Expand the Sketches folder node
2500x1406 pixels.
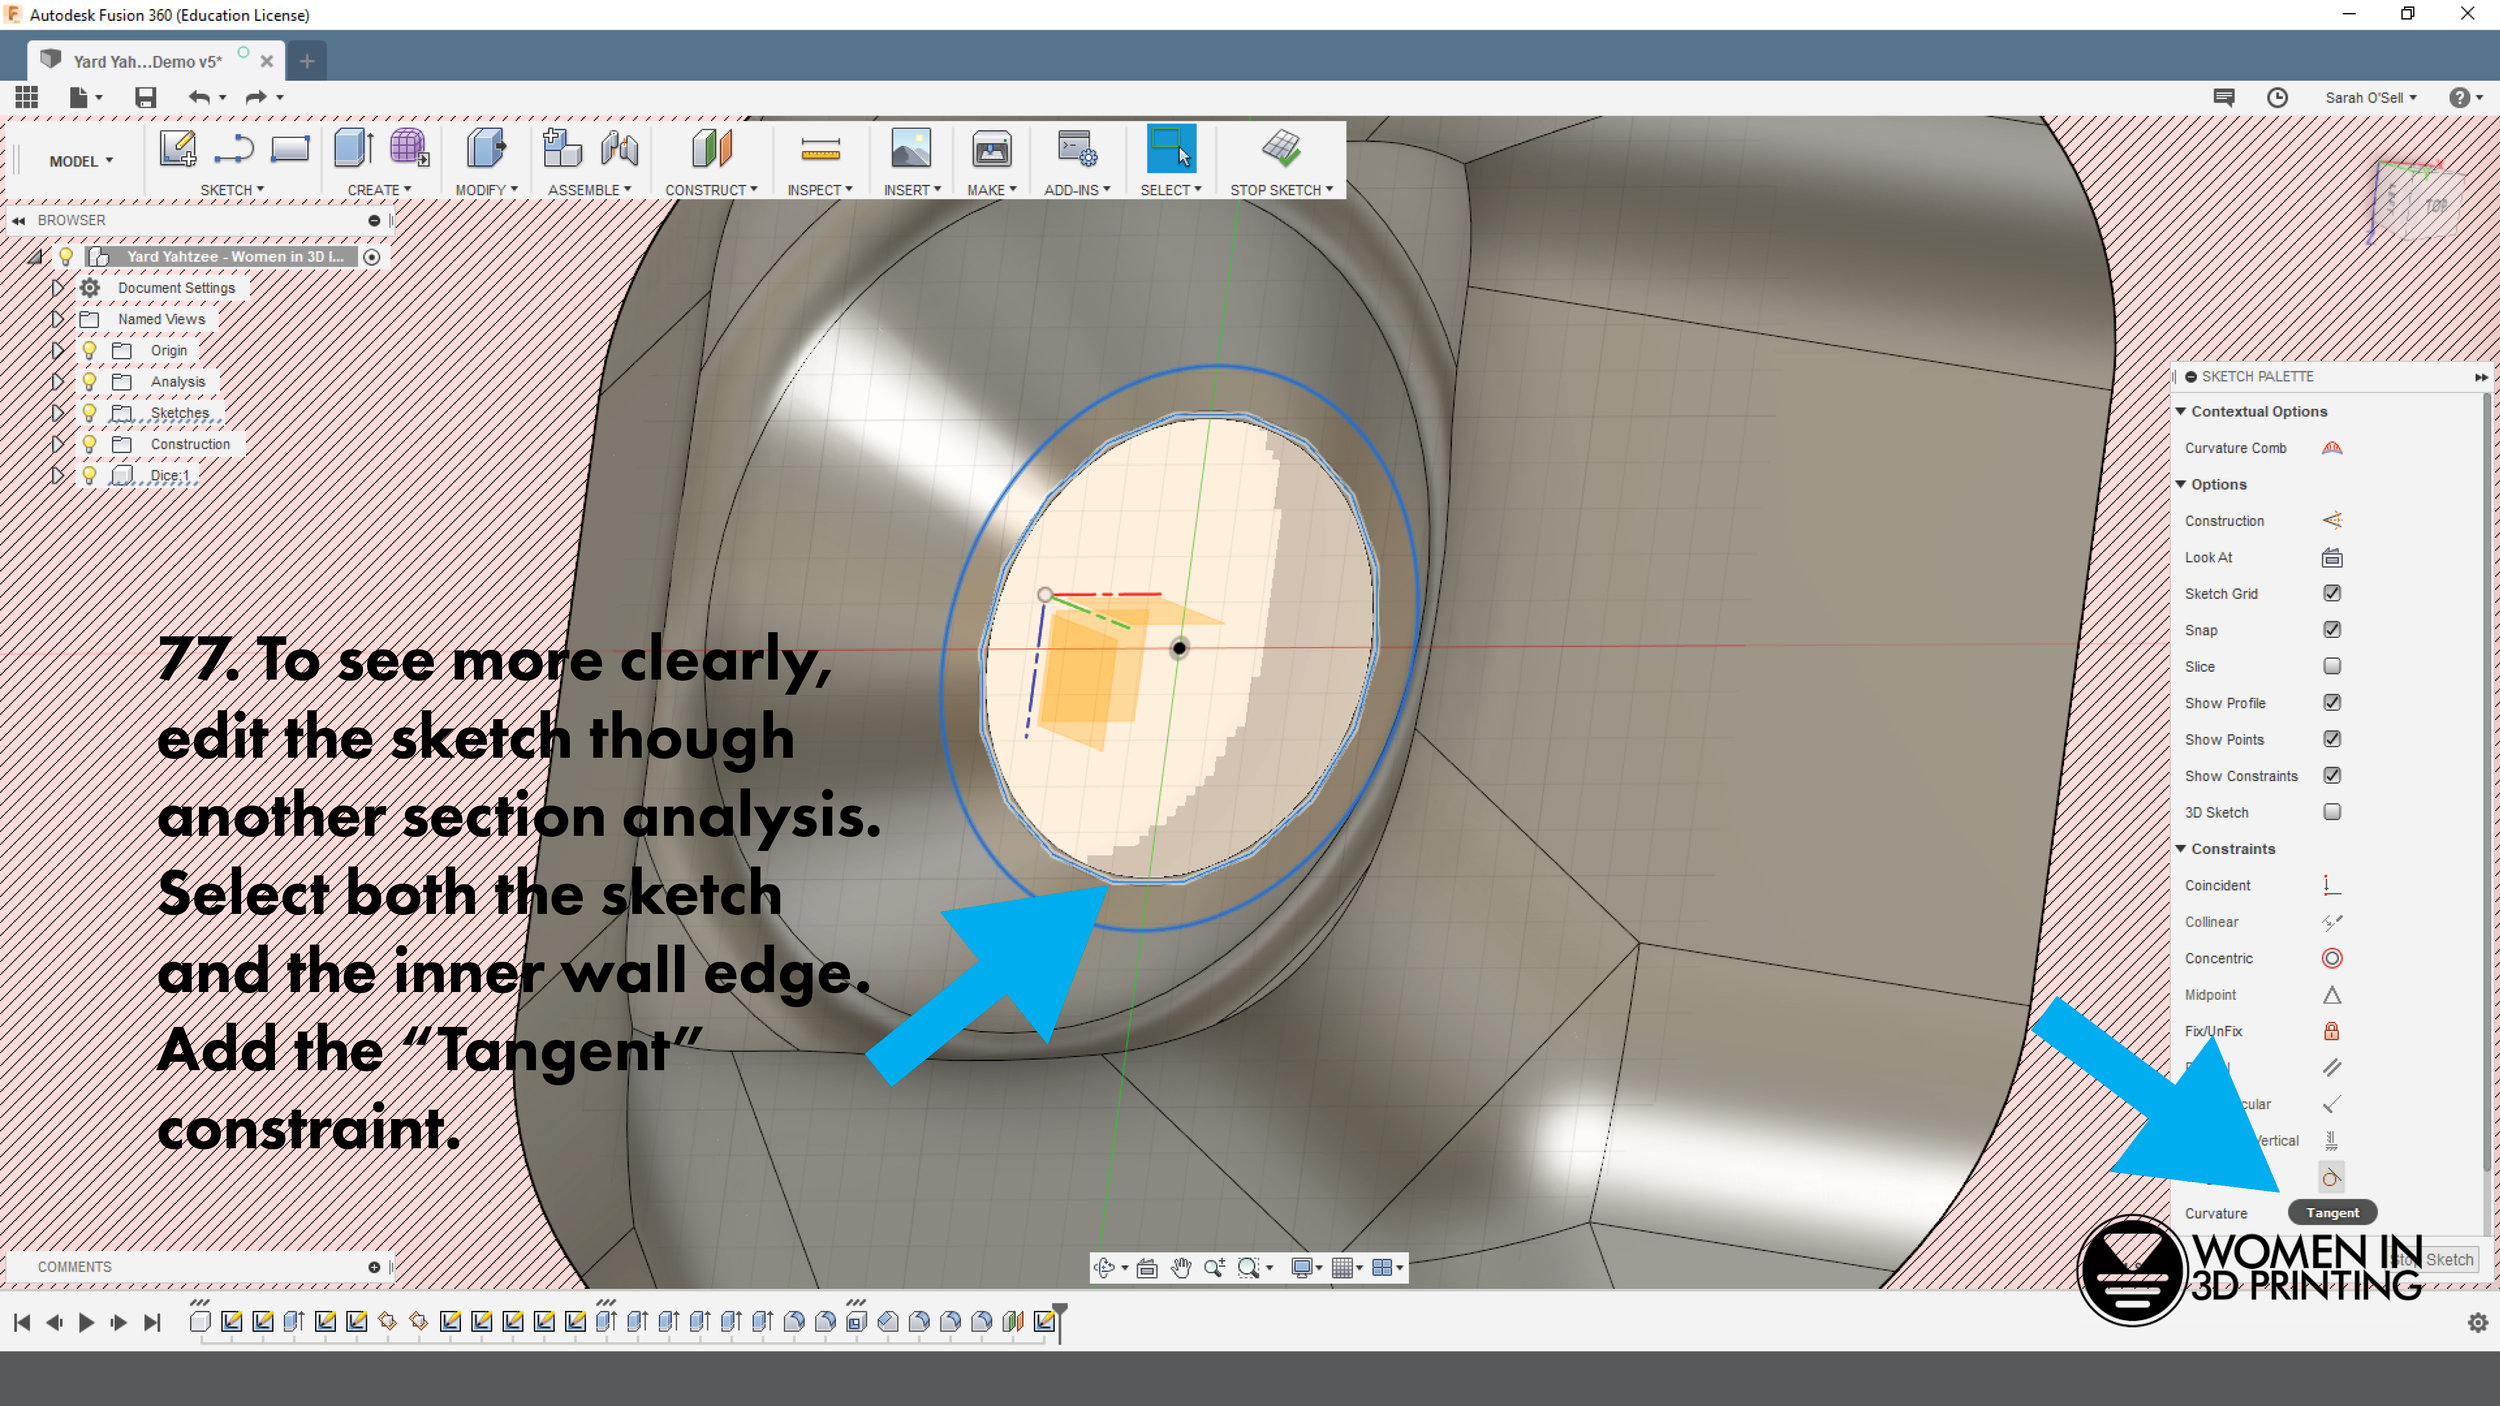pos(57,413)
